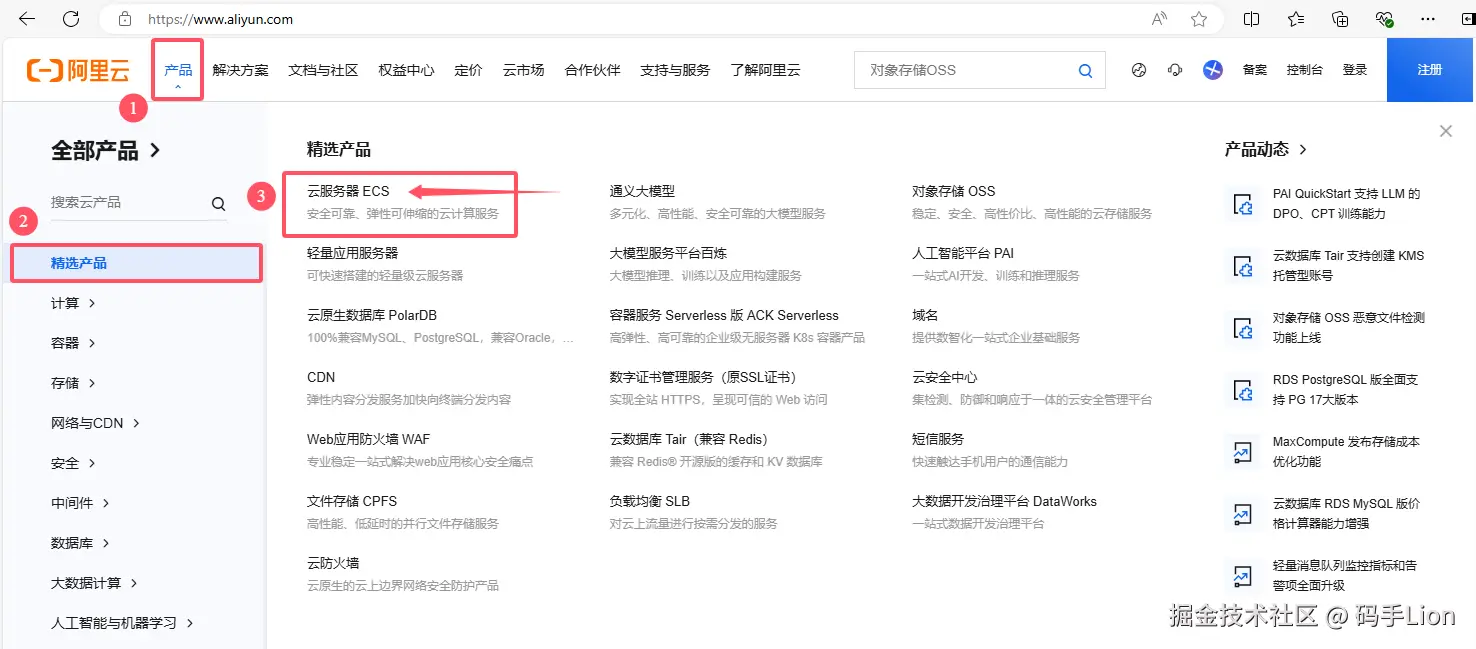
Task: Open the 产品 menu
Action: pos(178,70)
